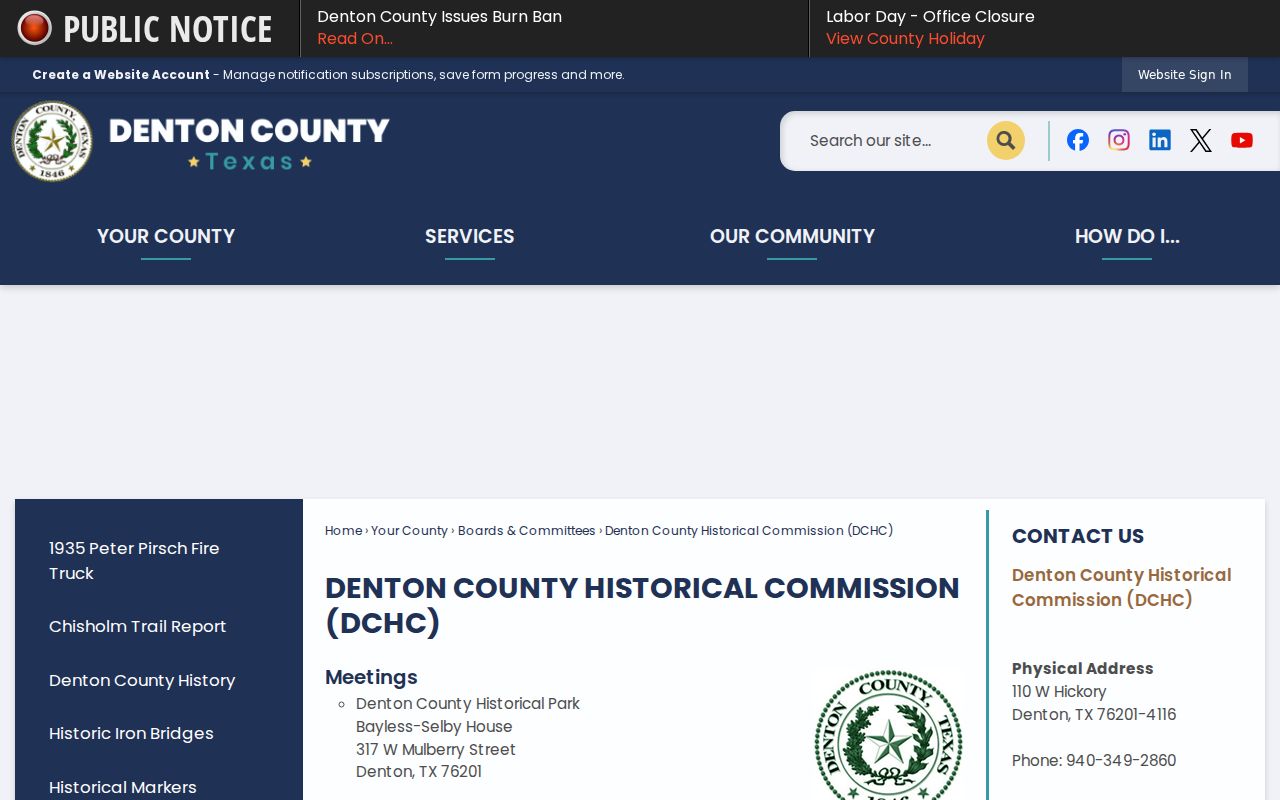This screenshot has width=1280, height=800.
Task: Click Read On... under Burn Ban notice
Action: coord(355,39)
